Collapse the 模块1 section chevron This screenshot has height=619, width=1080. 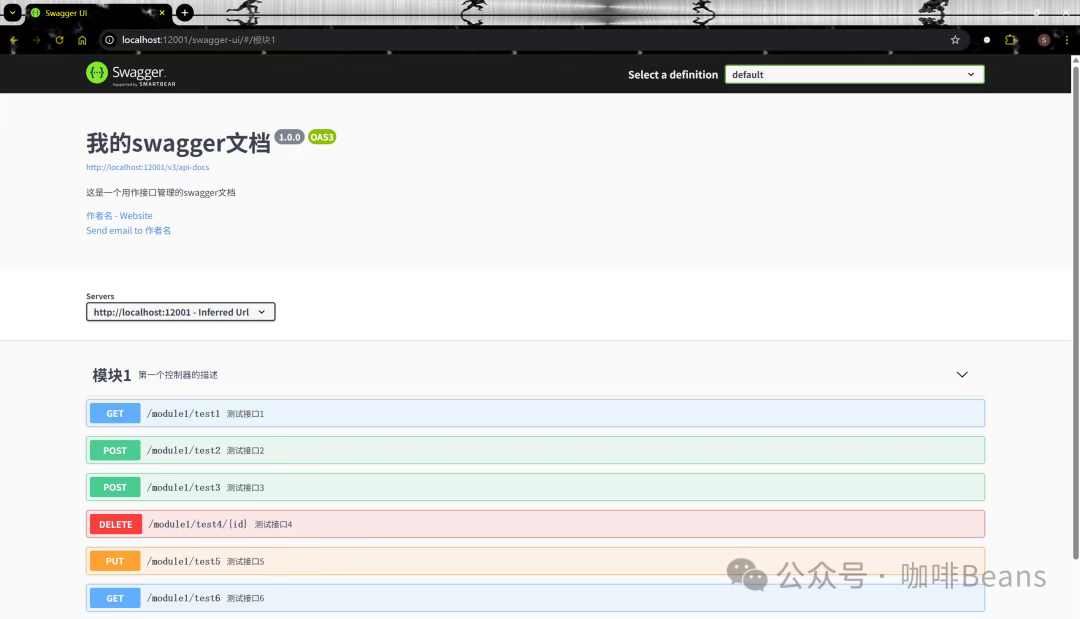(x=961, y=374)
